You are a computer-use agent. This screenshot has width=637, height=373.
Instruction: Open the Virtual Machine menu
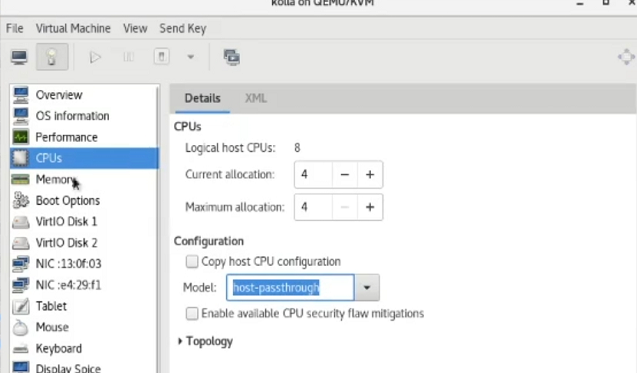73,28
